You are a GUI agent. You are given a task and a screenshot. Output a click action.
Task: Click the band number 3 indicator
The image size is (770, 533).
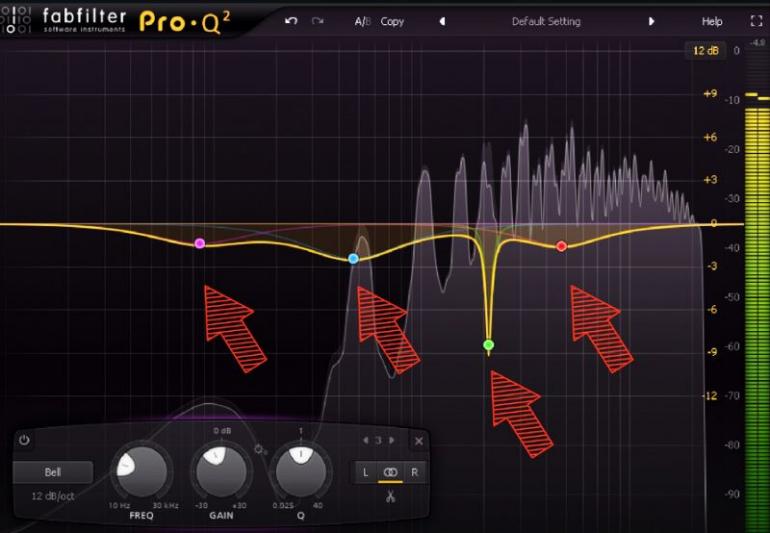click(378, 440)
